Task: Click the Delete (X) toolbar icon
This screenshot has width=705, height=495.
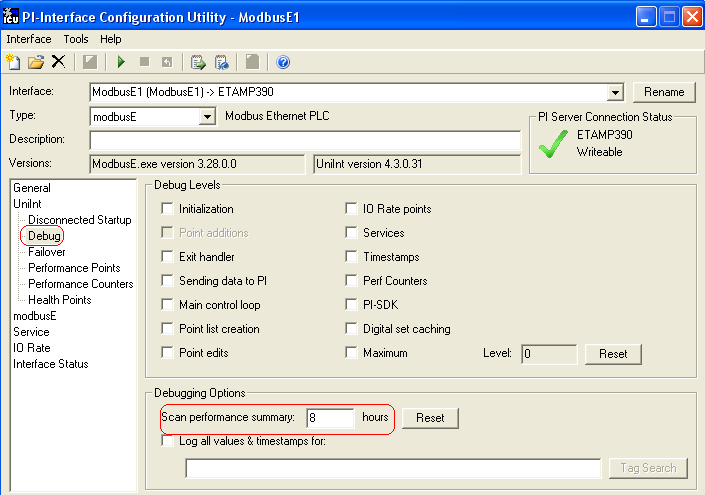Action: 58,62
